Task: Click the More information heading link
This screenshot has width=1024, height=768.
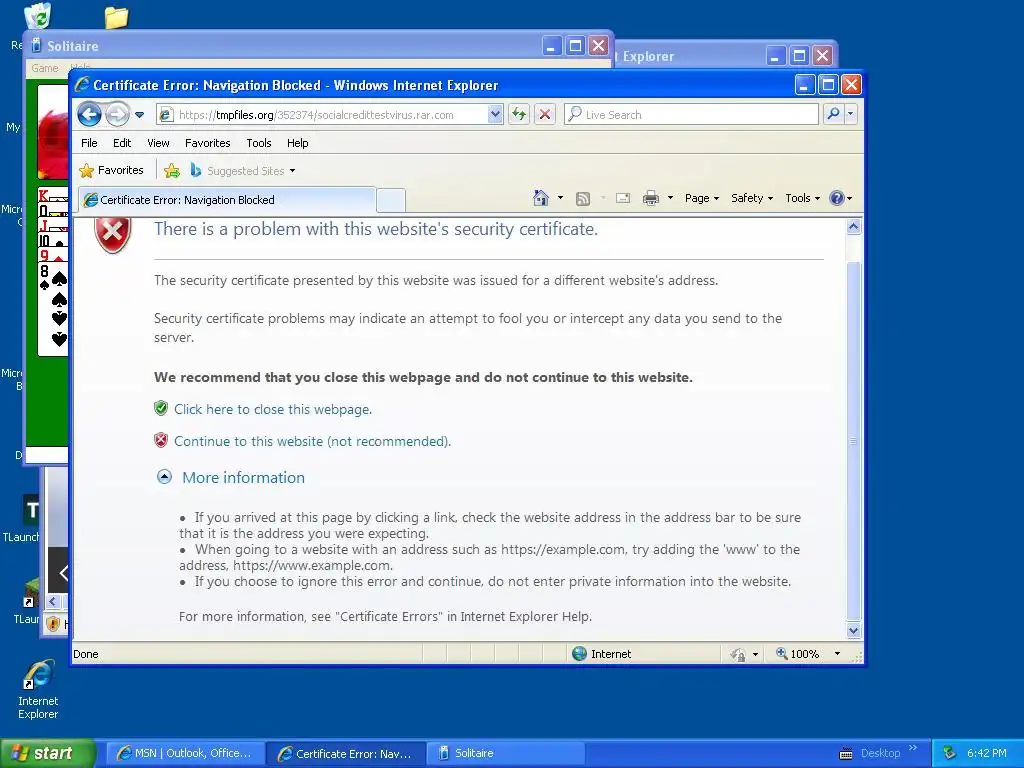Action: [244, 477]
